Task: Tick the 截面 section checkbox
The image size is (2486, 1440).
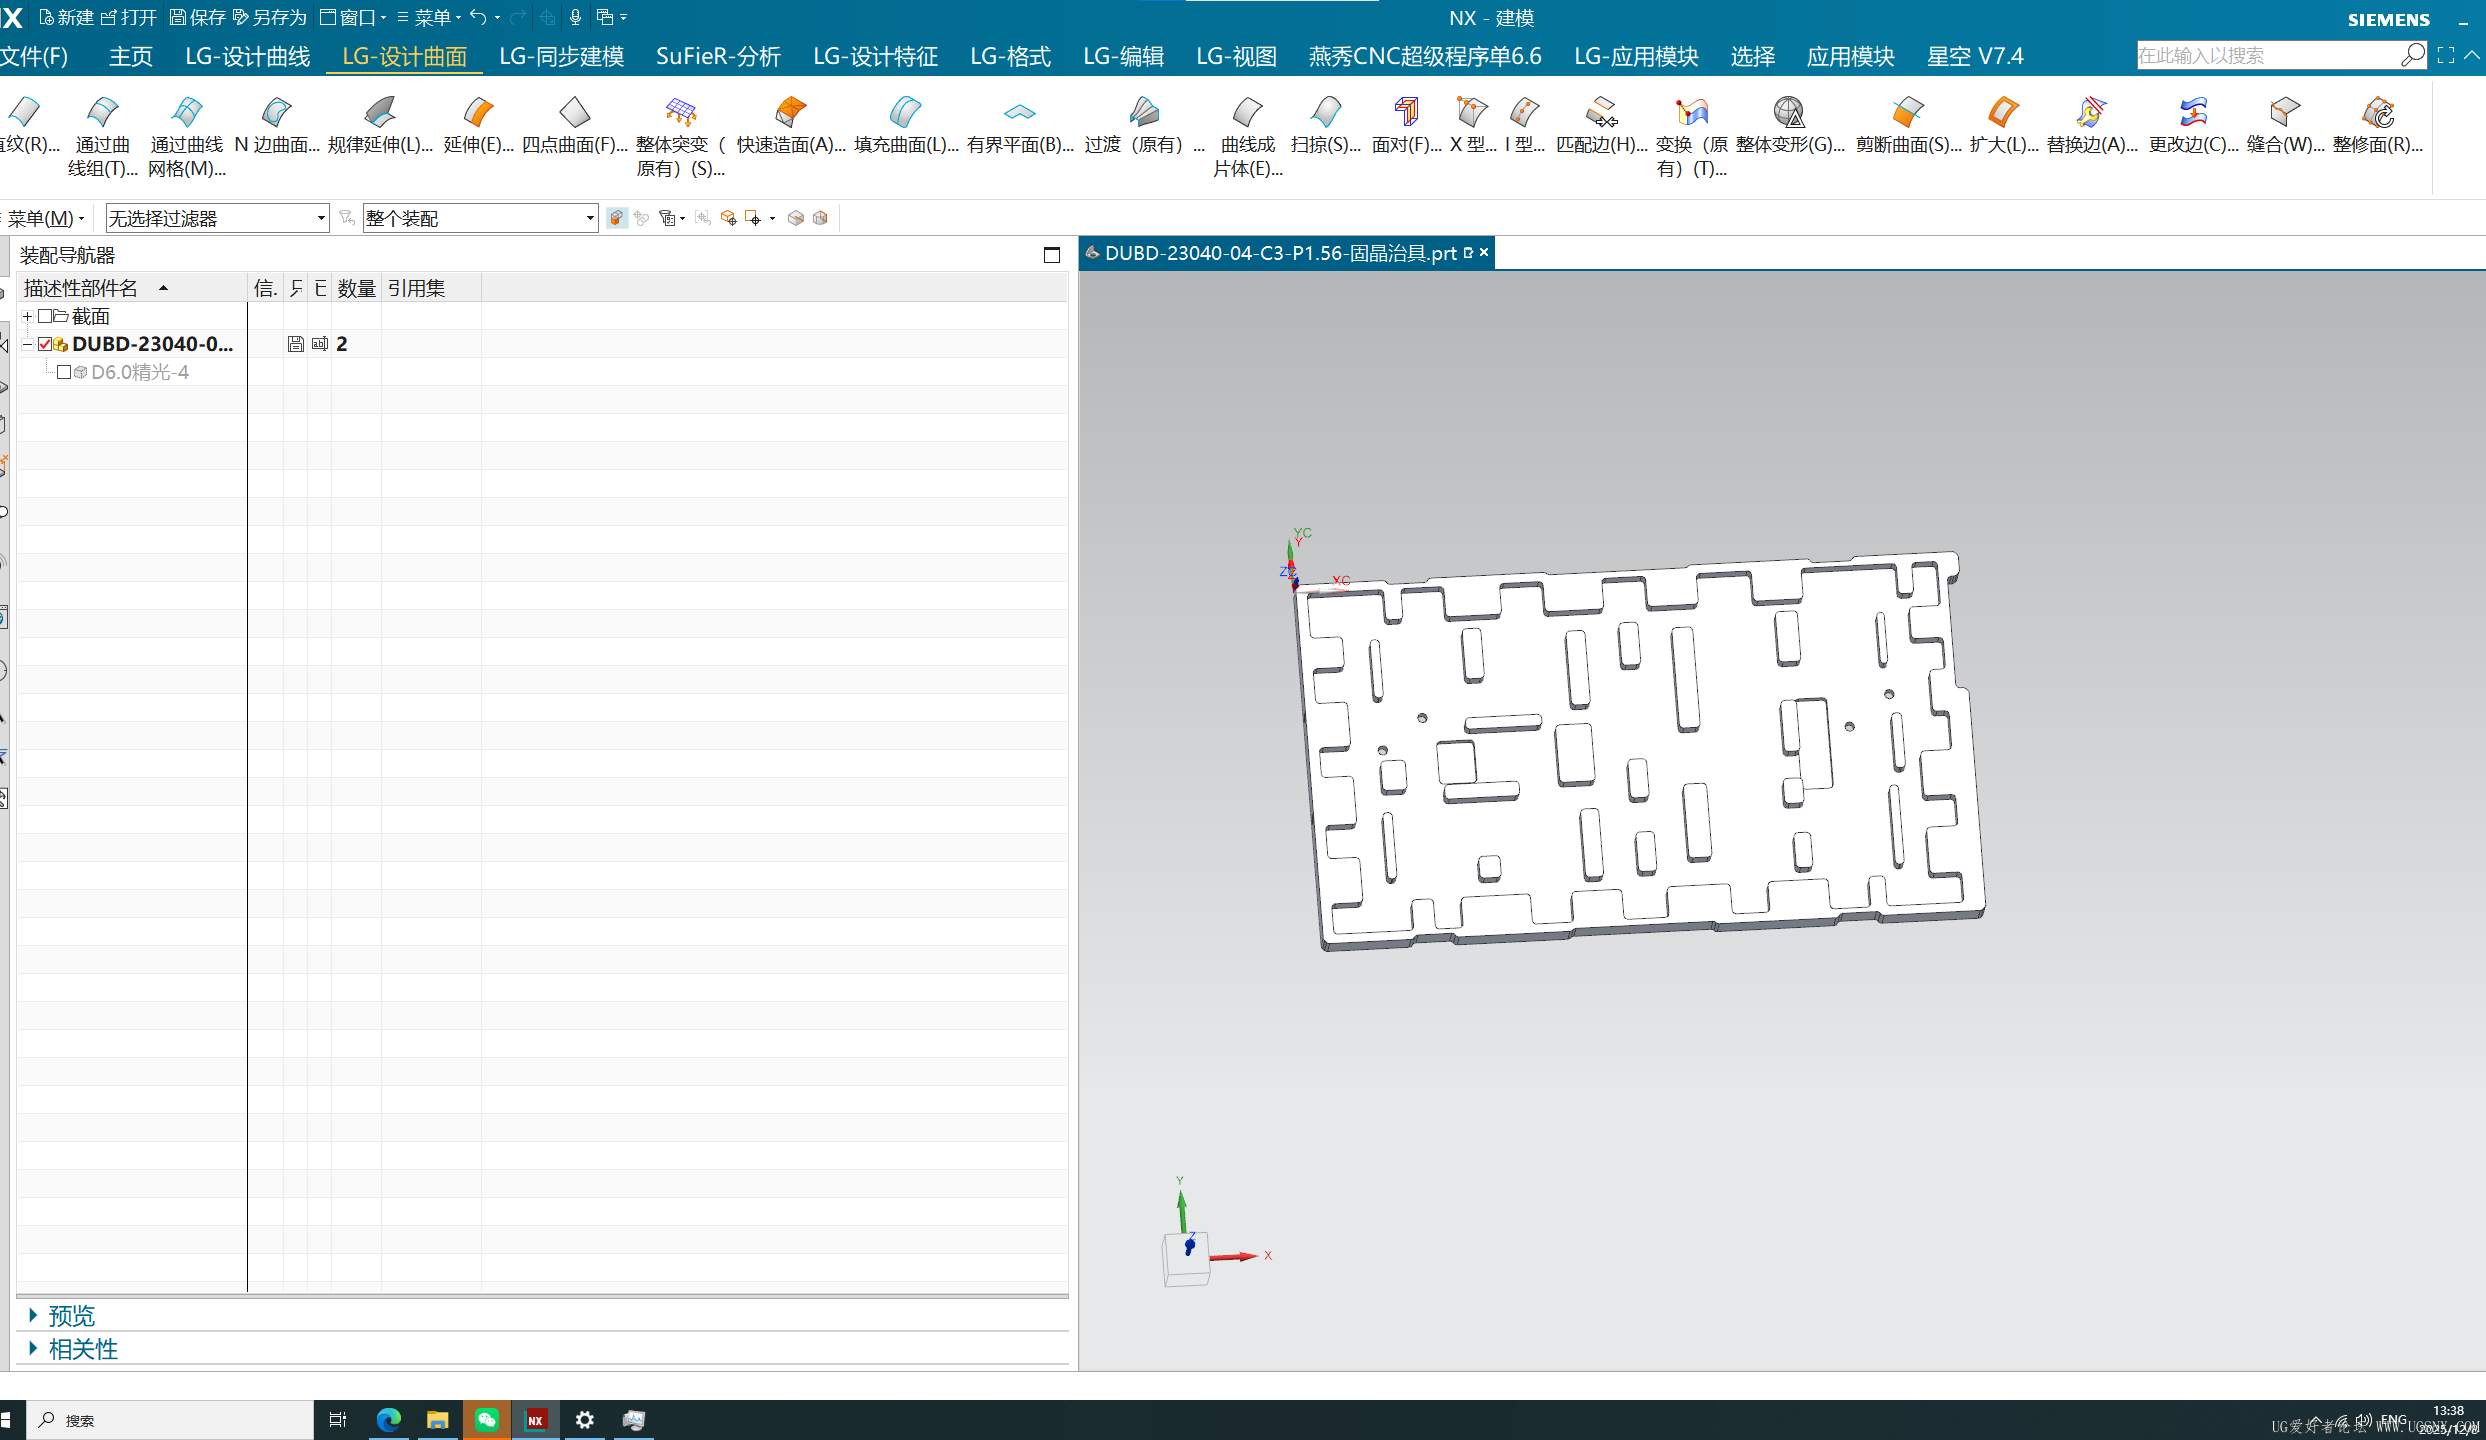Action: [45, 316]
